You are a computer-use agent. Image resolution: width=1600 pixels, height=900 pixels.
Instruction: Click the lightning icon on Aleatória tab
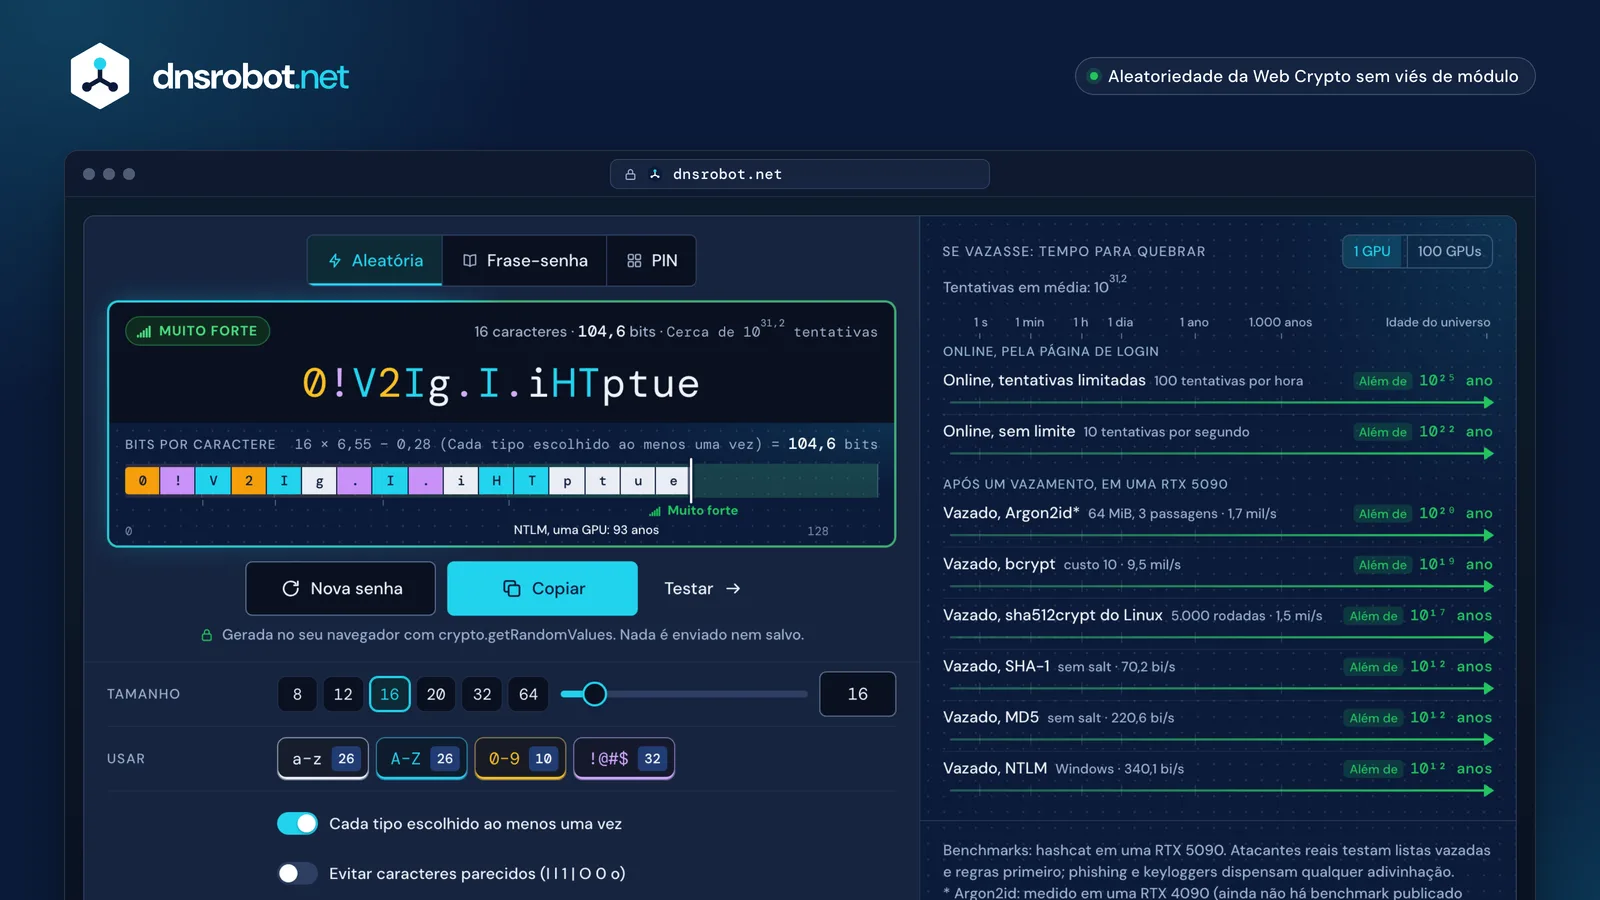pyautogui.click(x=335, y=261)
